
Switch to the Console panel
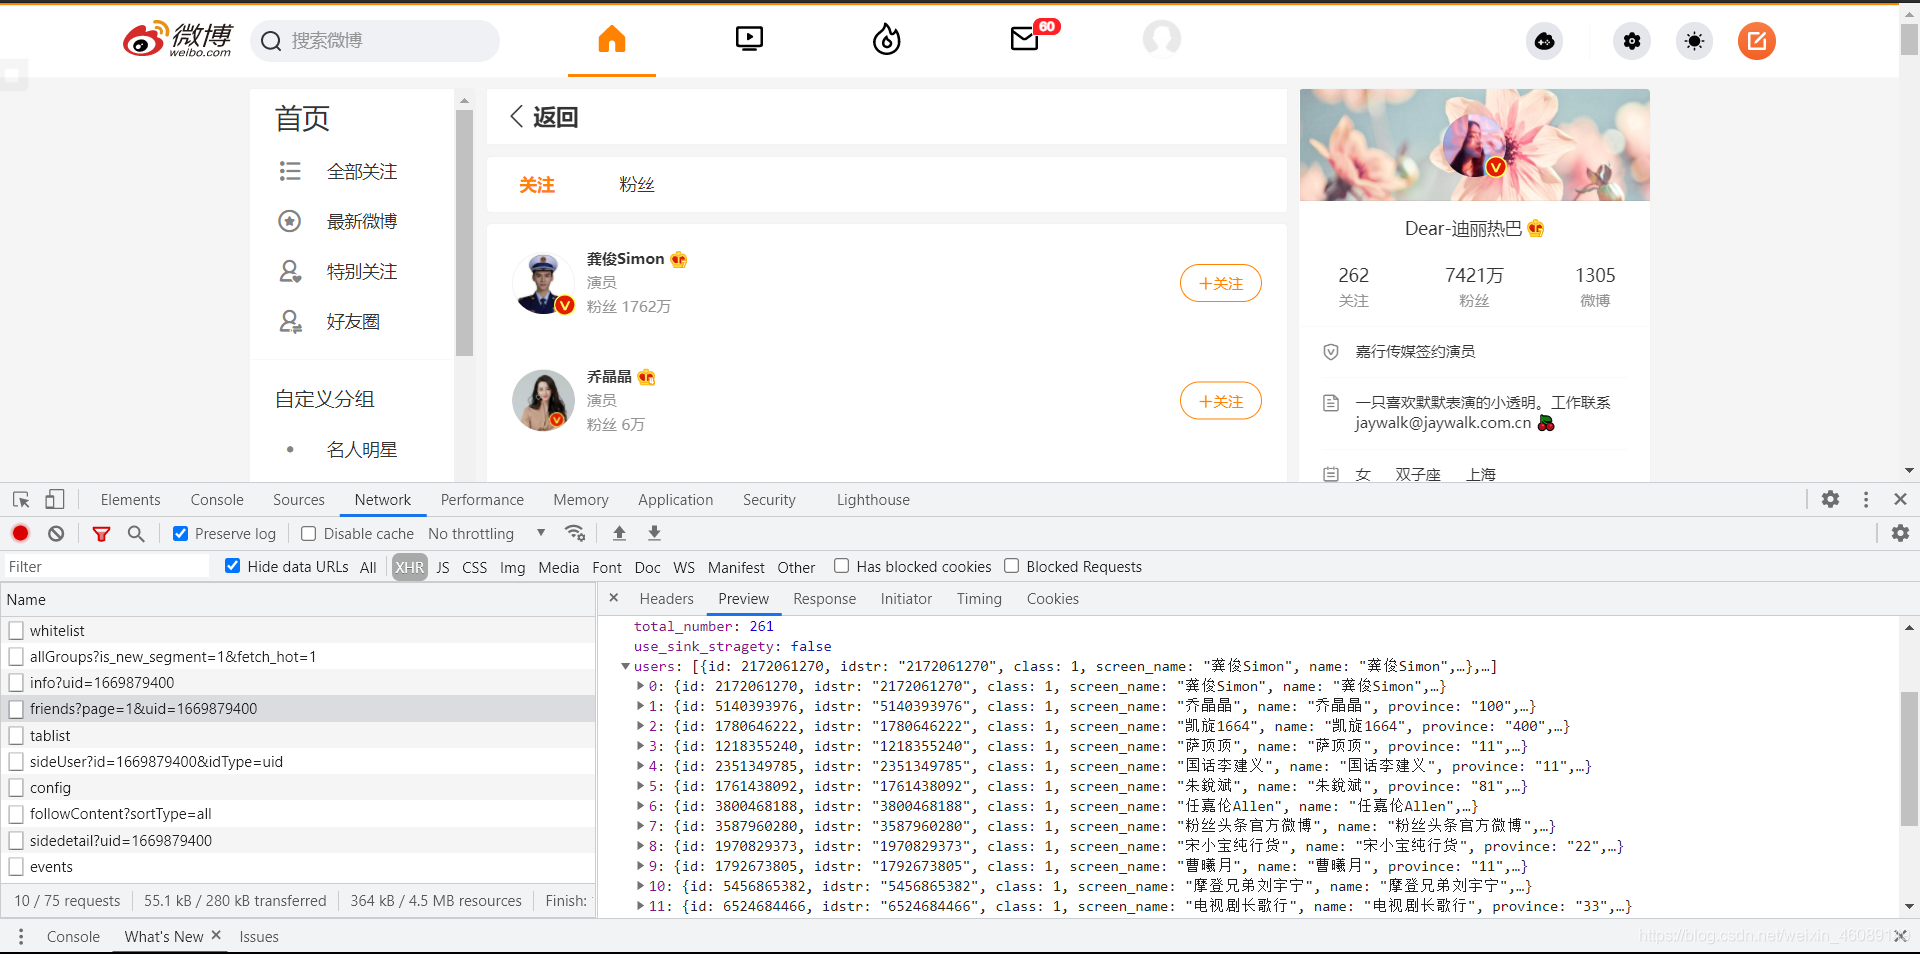(217, 499)
